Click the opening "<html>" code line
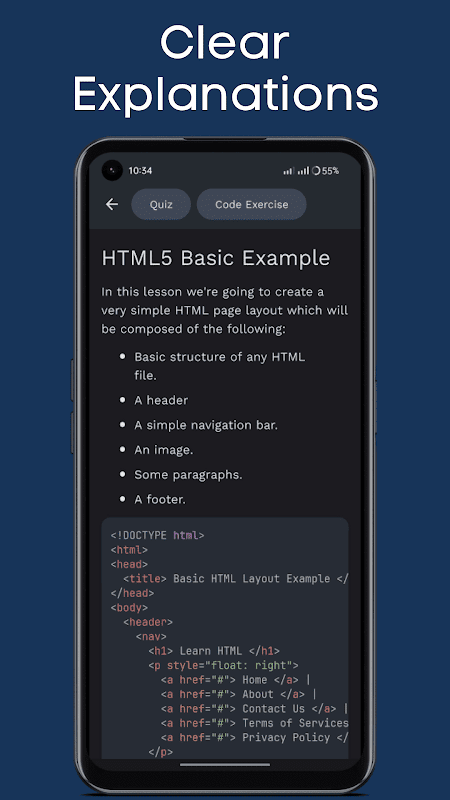The width and height of the screenshot is (450, 800). [129, 550]
